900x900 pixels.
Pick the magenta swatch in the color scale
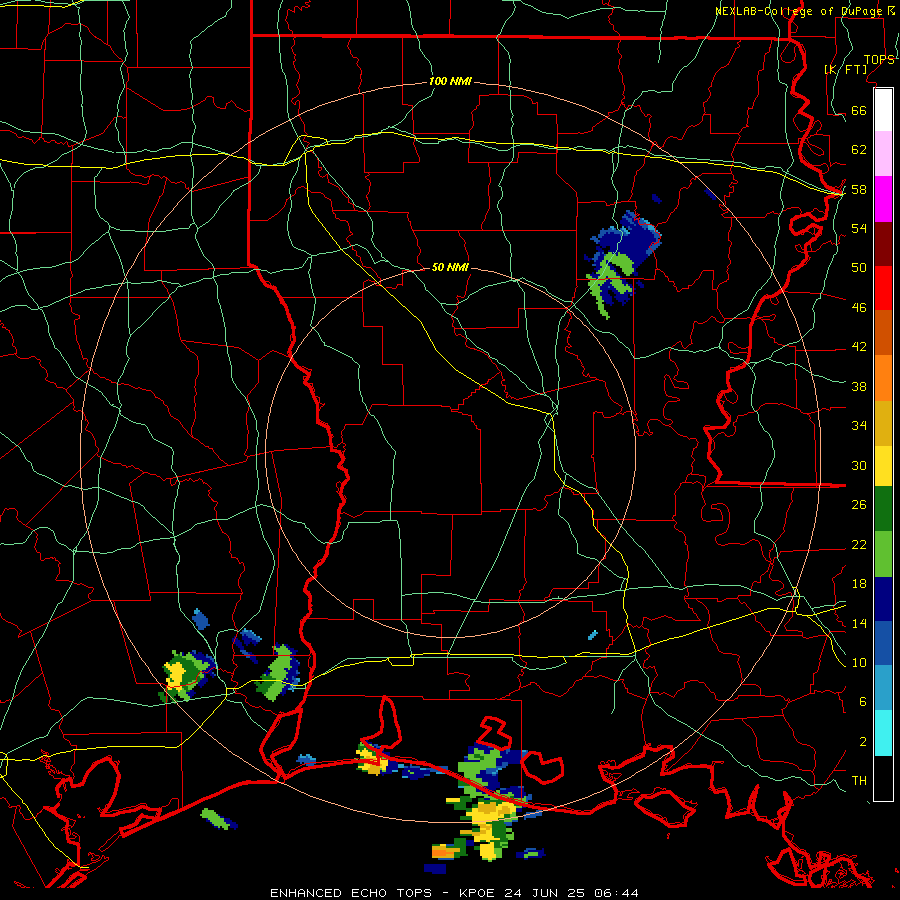pos(883,199)
